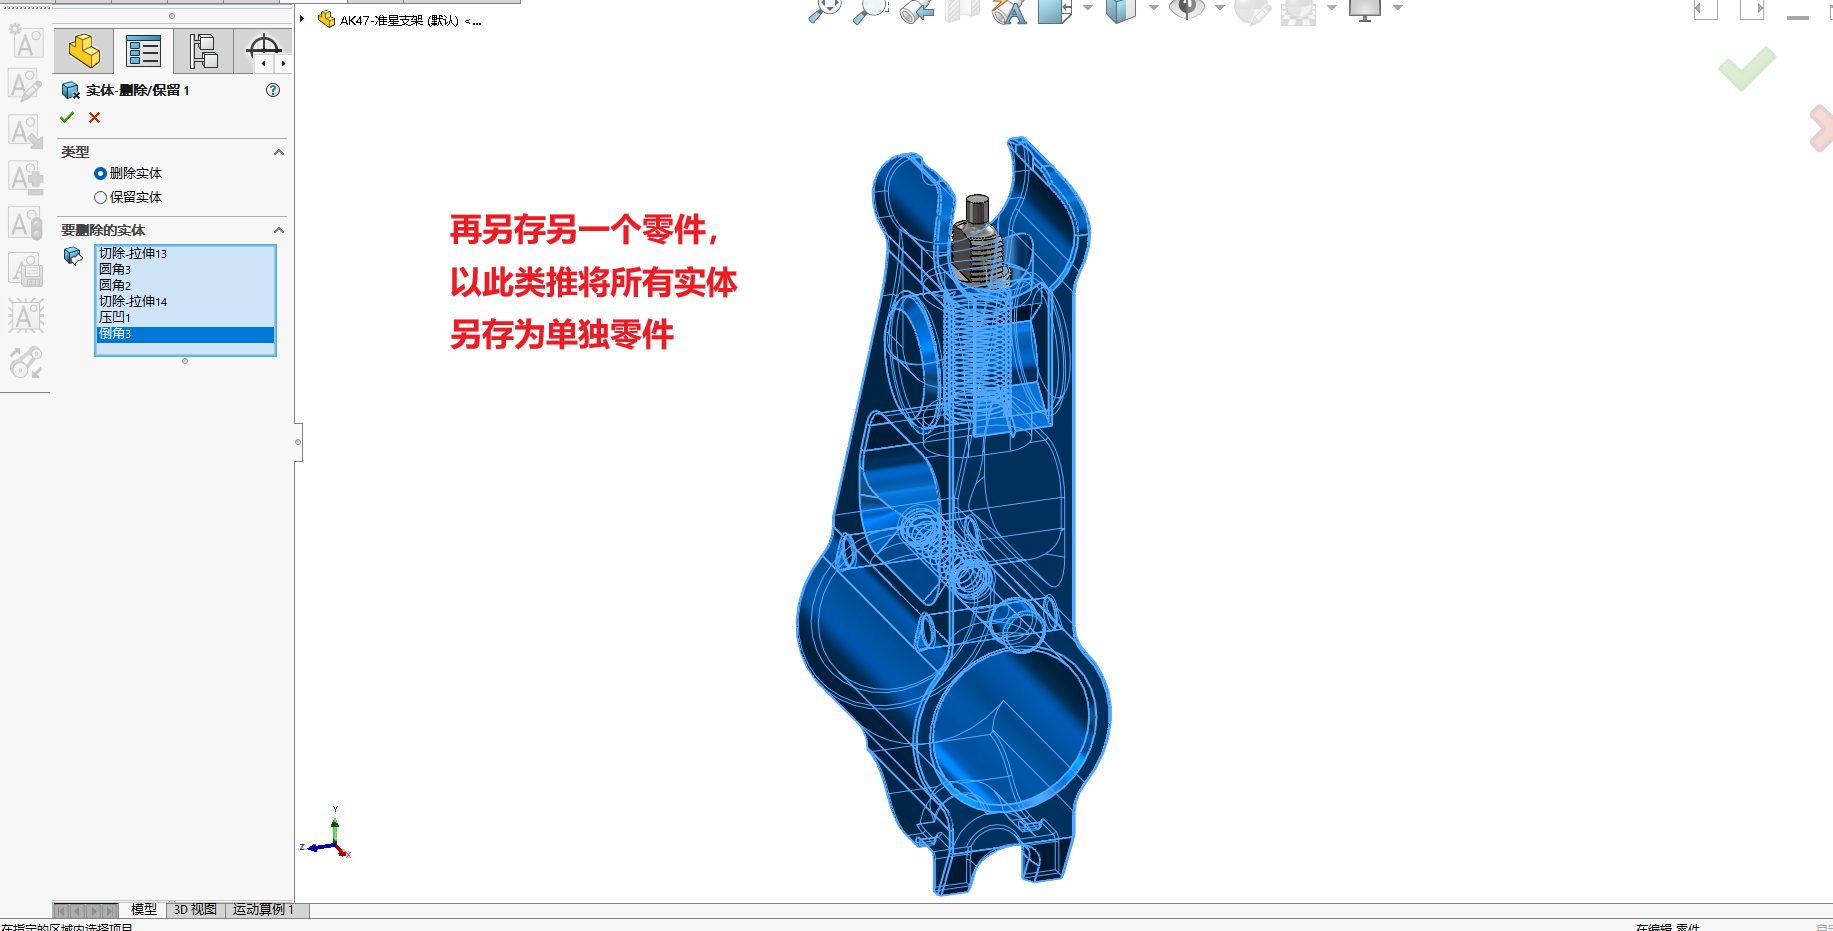1833x931 pixels.
Task: Expand the AK47-准星支架 flyout tree
Action: pyautogui.click(x=302, y=19)
